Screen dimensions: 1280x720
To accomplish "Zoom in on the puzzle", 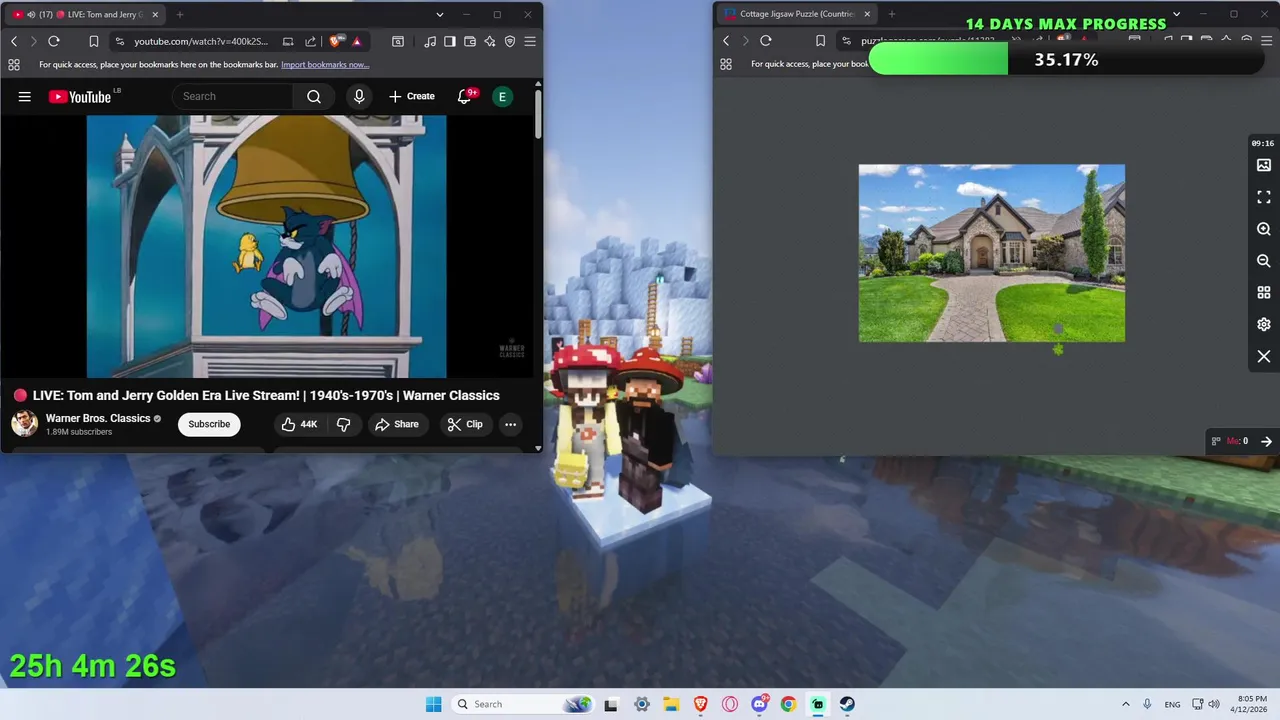I will click(x=1264, y=229).
